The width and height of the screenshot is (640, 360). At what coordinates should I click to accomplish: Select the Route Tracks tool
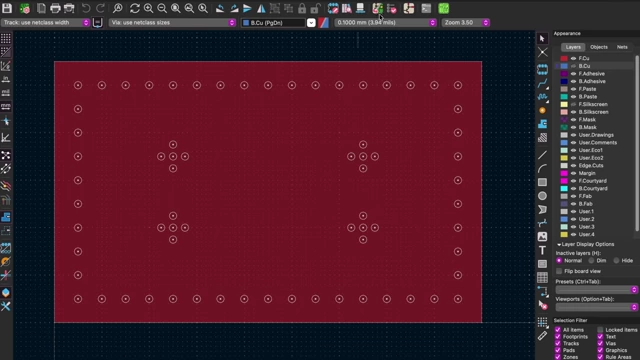(x=542, y=84)
